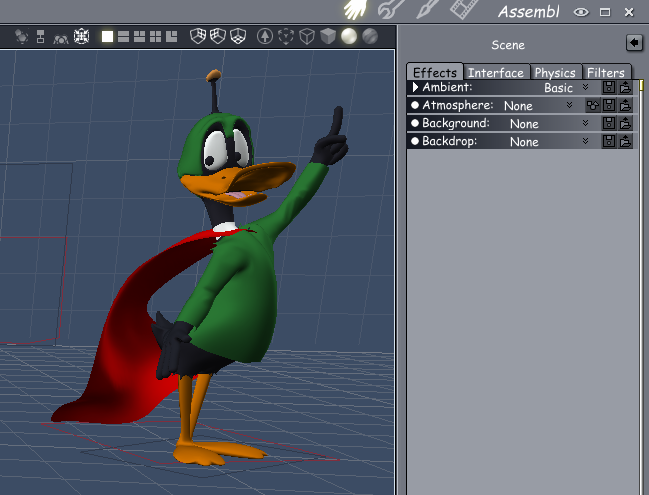The width and height of the screenshot is (649, 495).
Task: Switch to the Physics tab
Action: [x=555, y=72]
